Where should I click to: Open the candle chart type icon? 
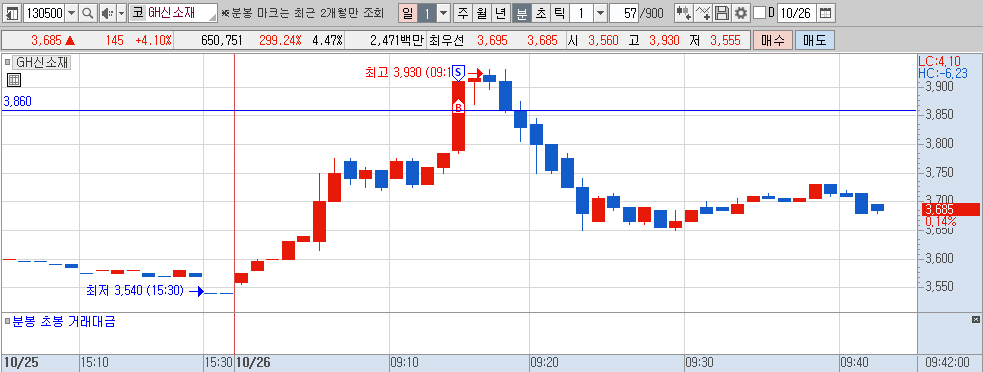coord(684,13)
